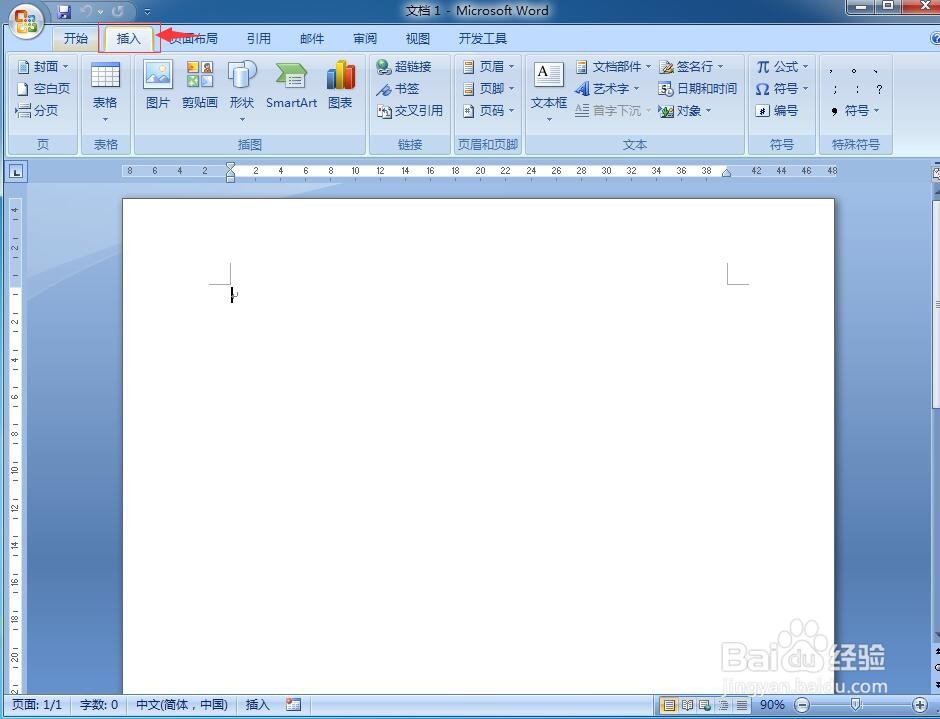Open the 剪贴画 clip art pane
The width and height of the screenshot is (940, 719).
[200, 85]
